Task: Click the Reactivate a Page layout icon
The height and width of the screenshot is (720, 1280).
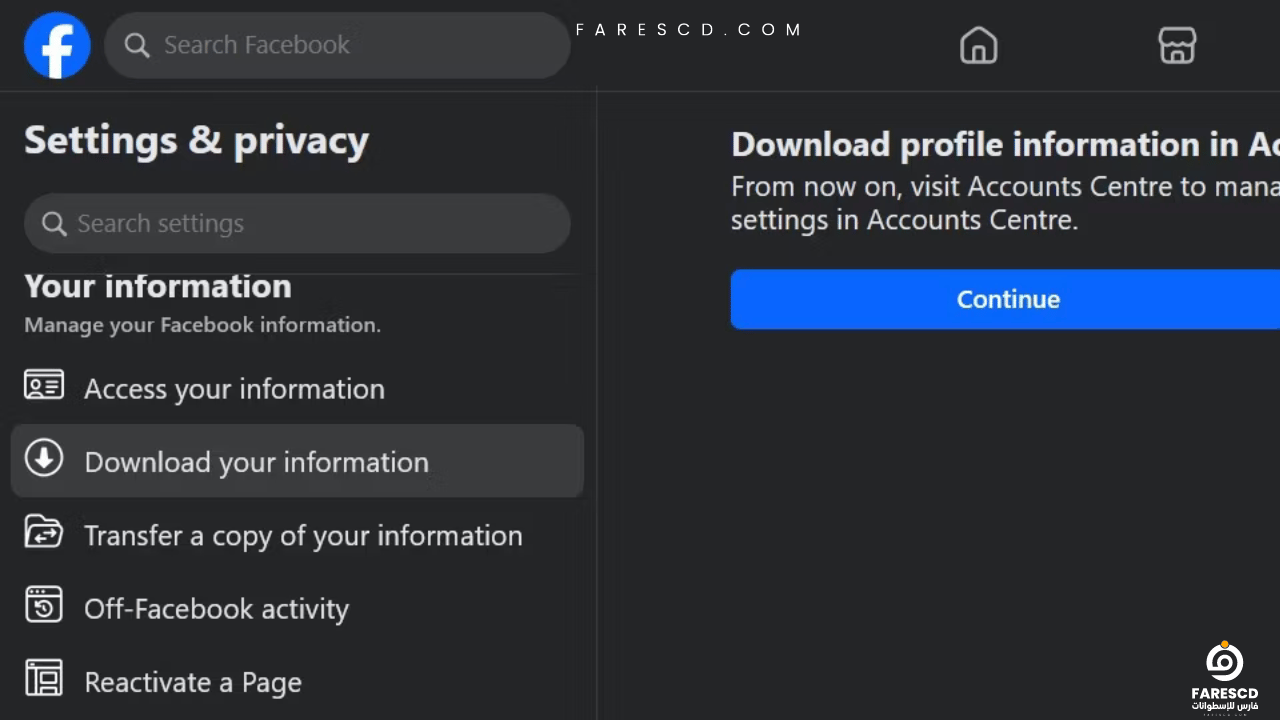Action: [44, 678]
